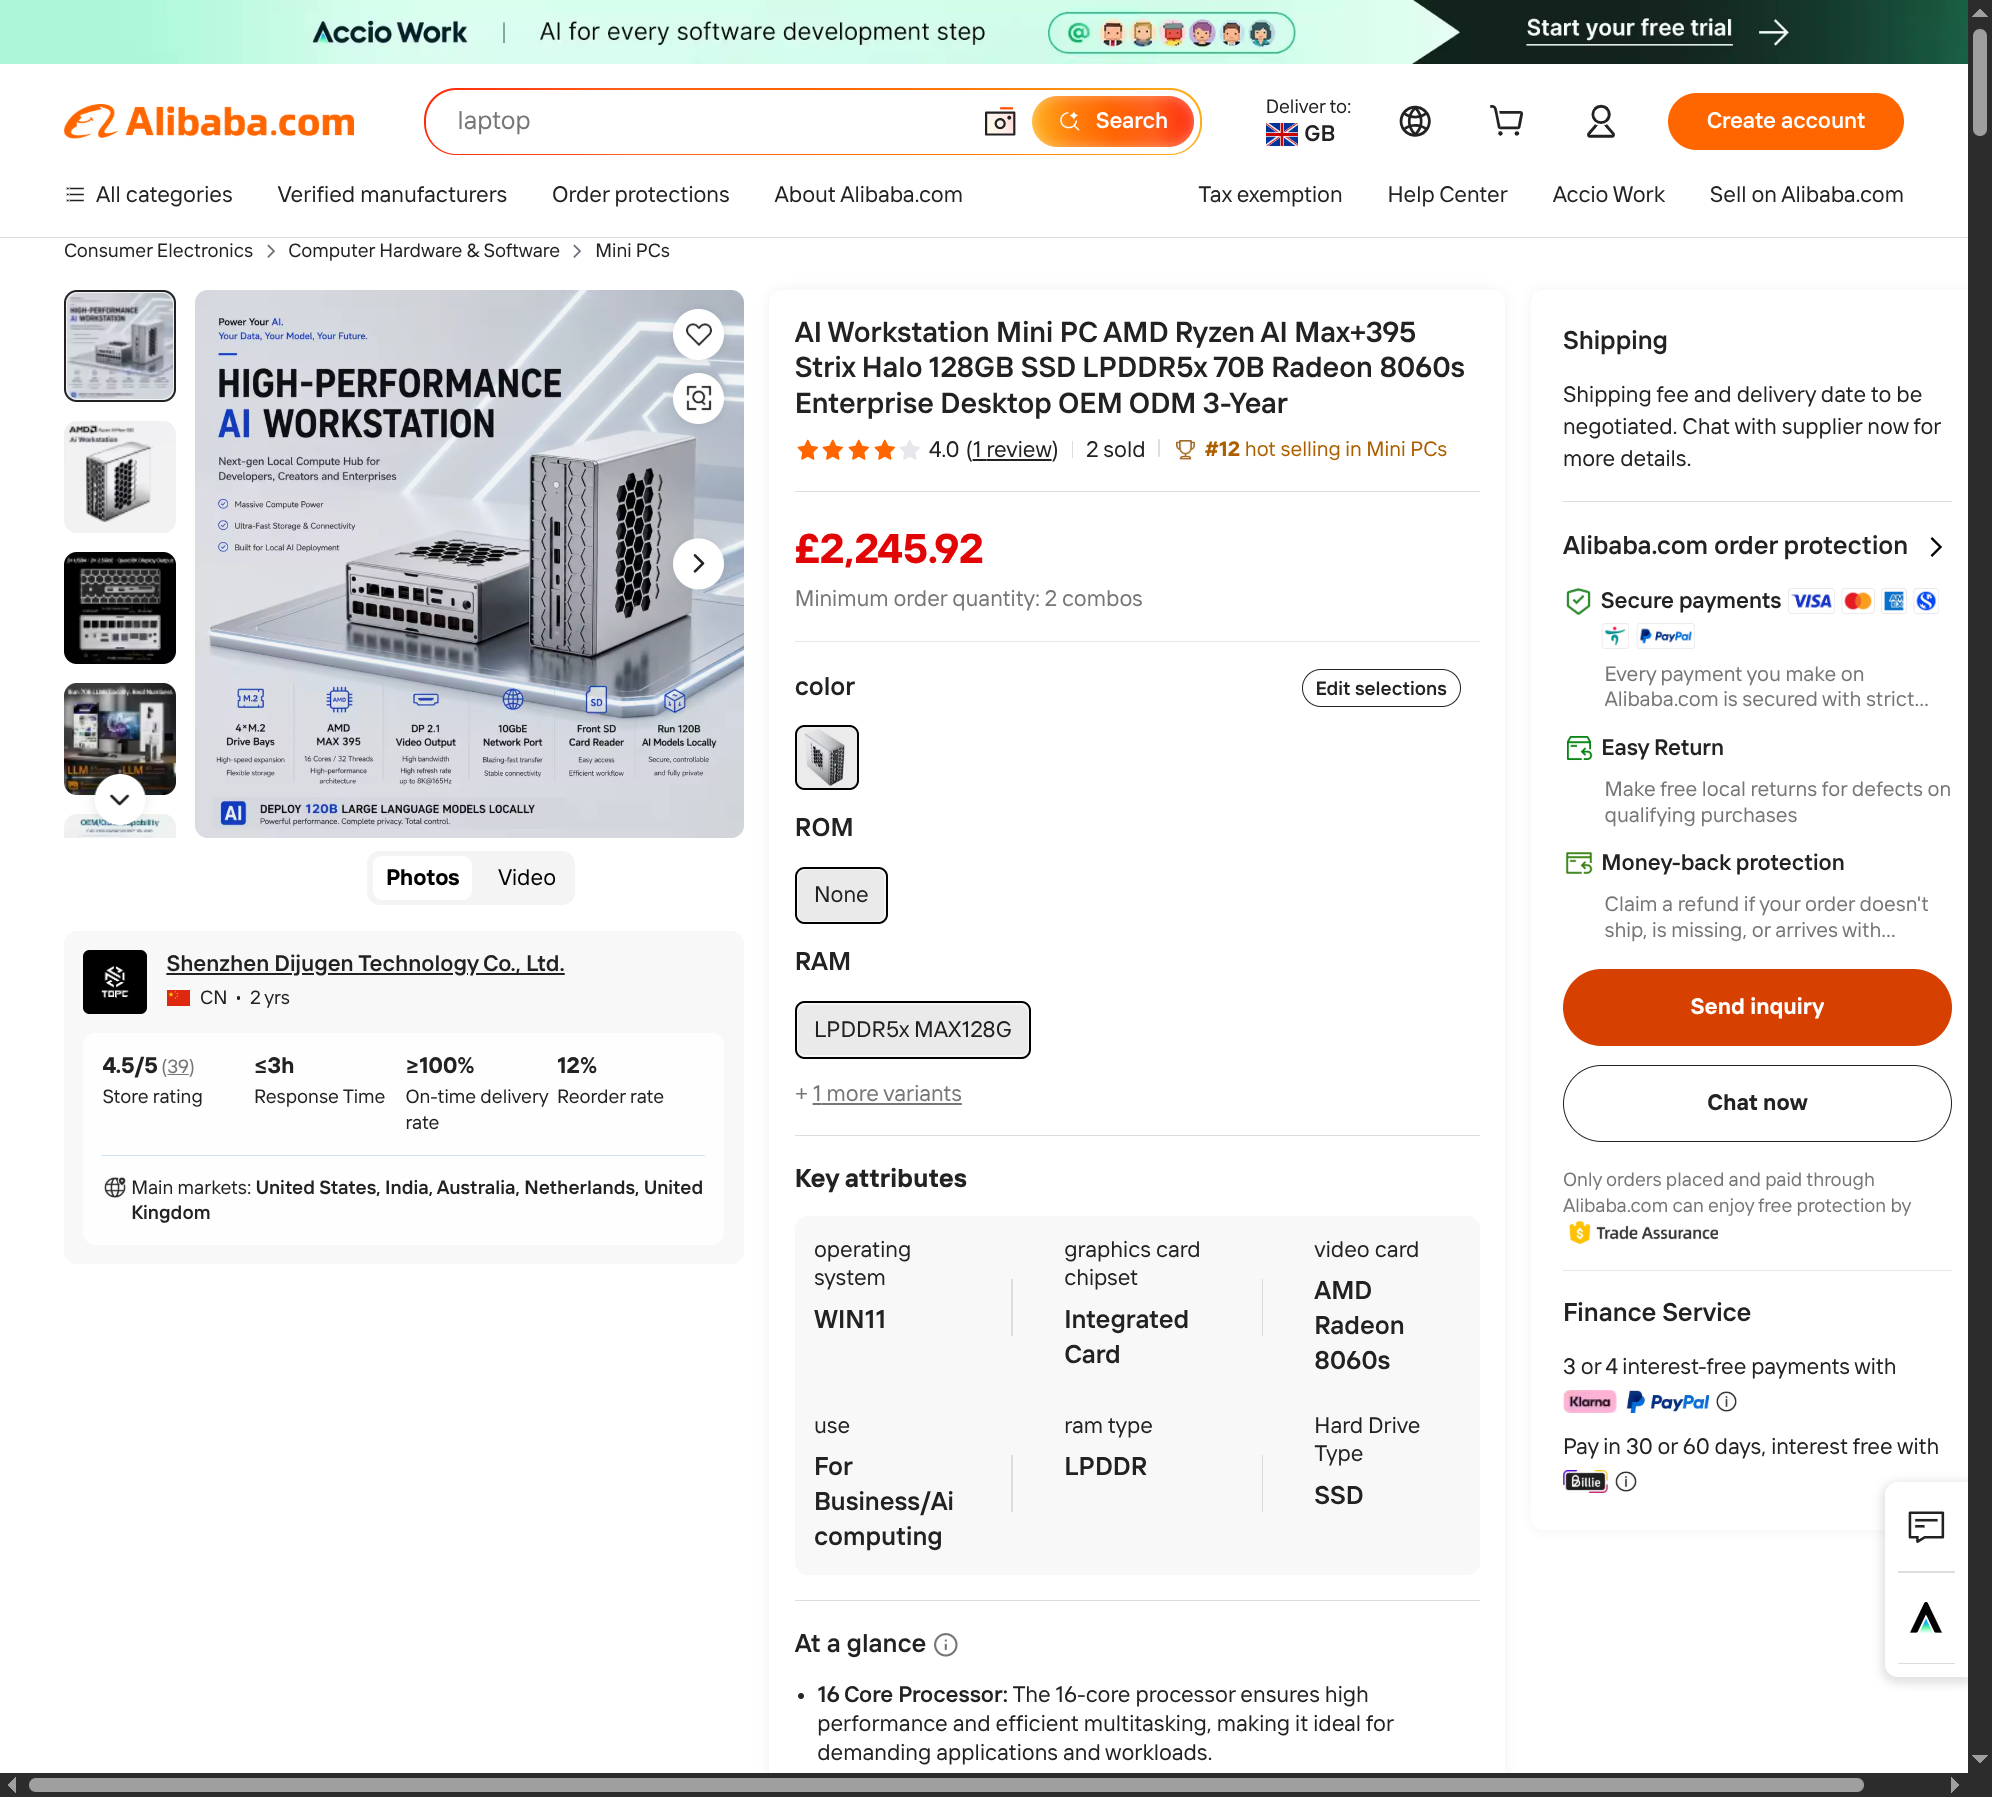Switch to the Video tab
This screenshot has height=1797, width=1992.
click(x=526, y=878)
